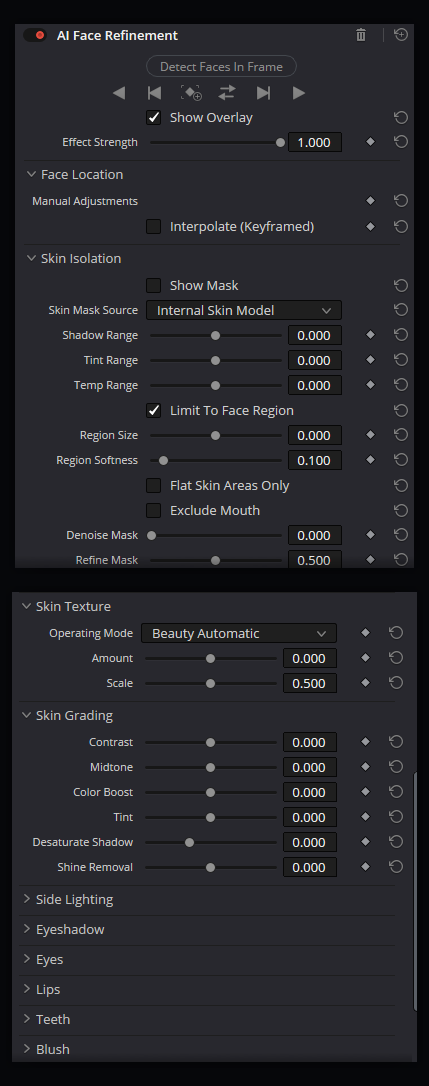Add a keyframe for Denoise Mask
The image size is (429, 1086).
(x=370, y=535)
